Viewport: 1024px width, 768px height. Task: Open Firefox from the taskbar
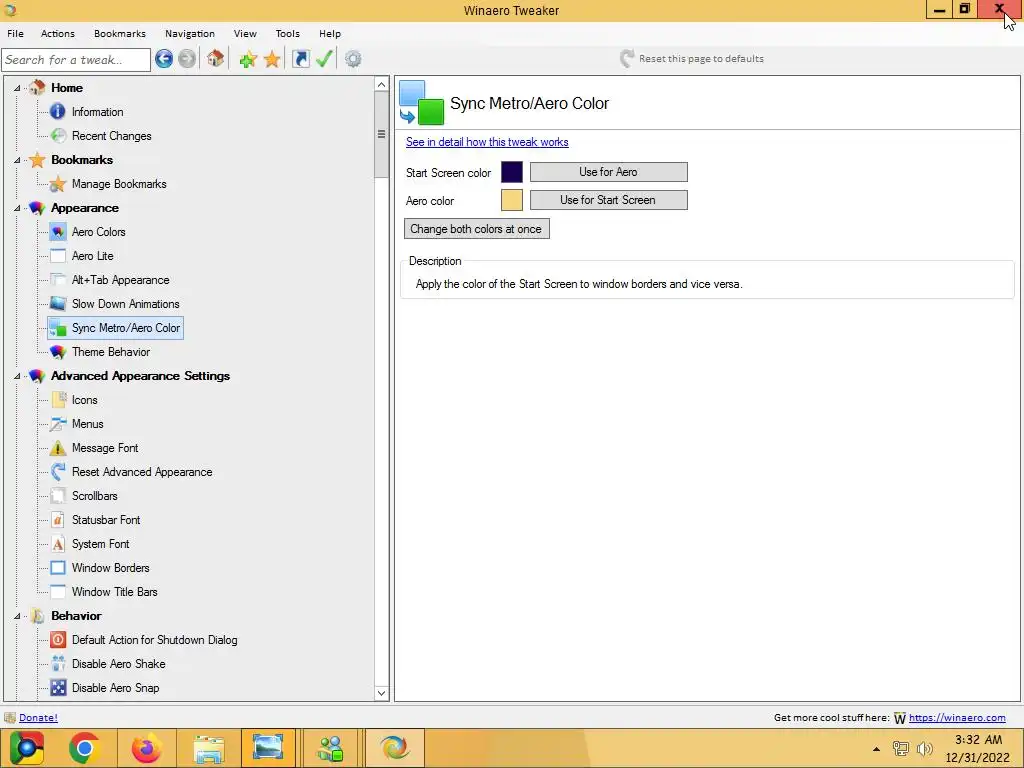click(x=146, y=748)
